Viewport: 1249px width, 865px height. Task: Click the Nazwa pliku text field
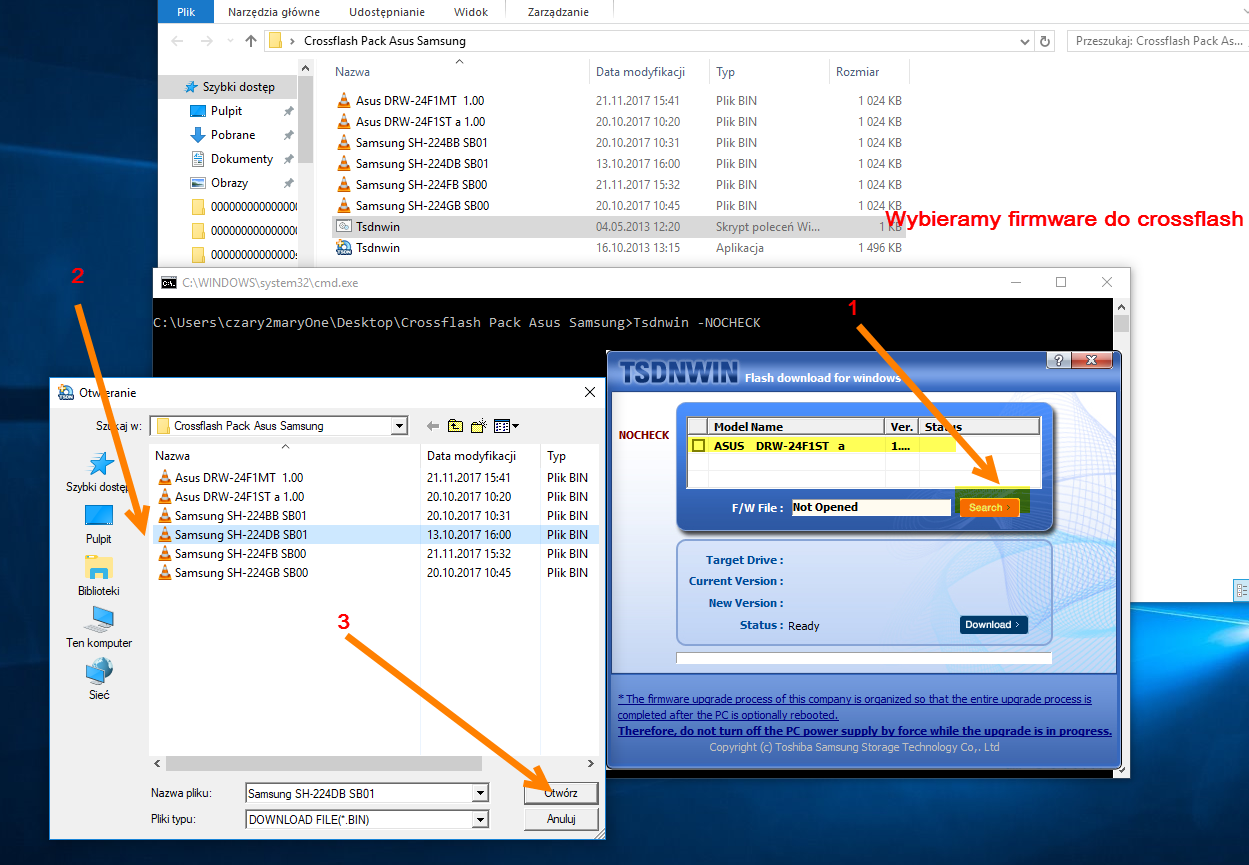(x=359, y=793)
